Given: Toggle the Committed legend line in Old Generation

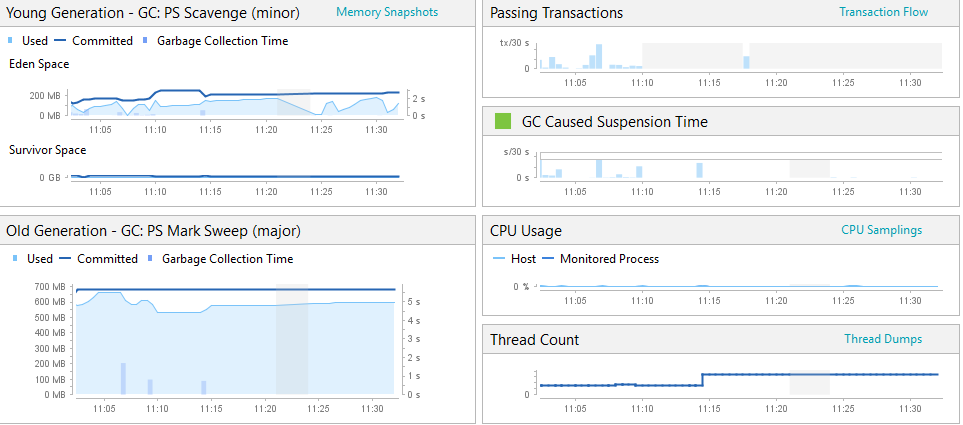Looking at the screenshot, I should pos(98,259).
